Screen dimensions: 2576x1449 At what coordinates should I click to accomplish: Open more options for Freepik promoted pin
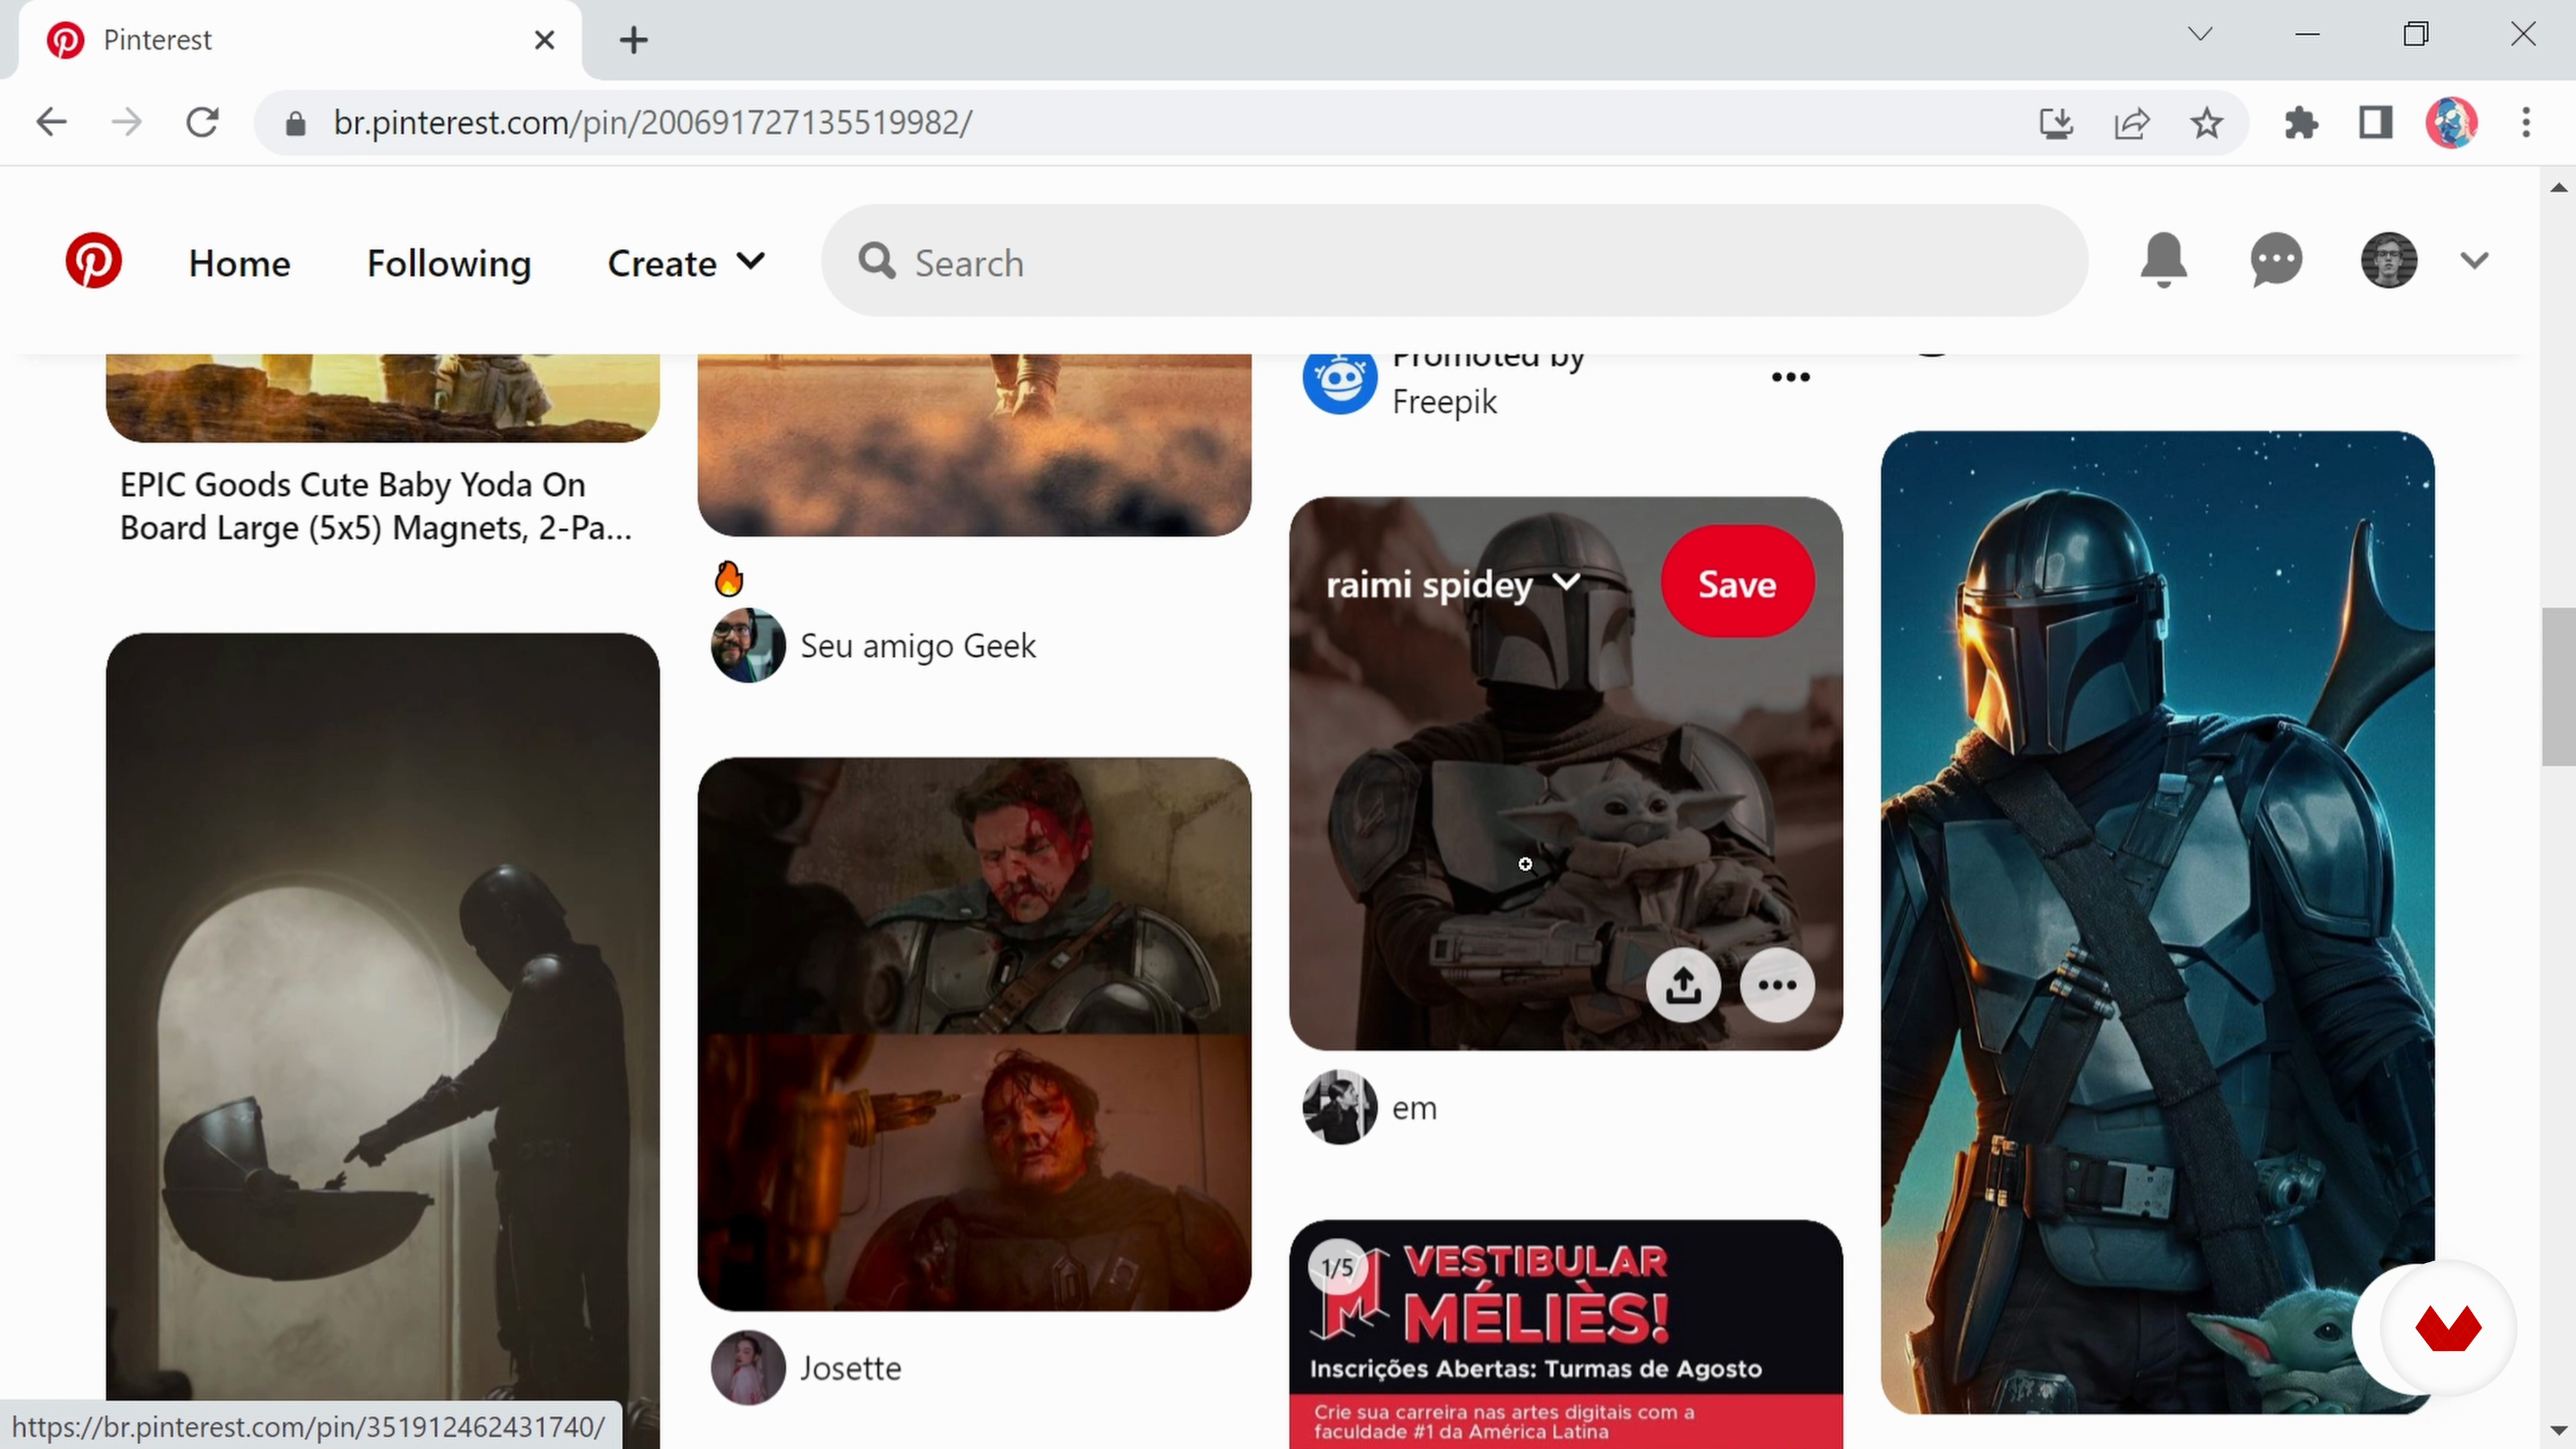pyautogui.click(x=1790, y=377)
